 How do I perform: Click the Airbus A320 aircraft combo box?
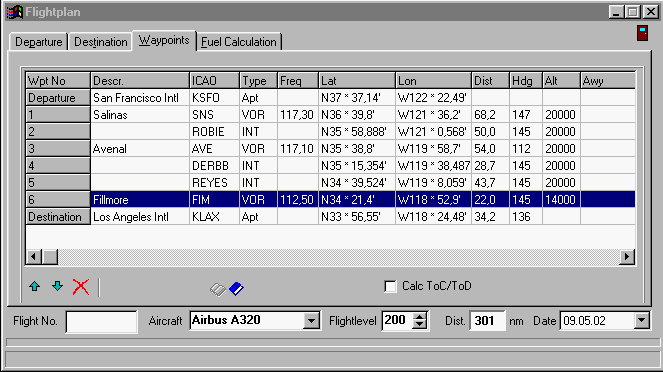point(255,321)
